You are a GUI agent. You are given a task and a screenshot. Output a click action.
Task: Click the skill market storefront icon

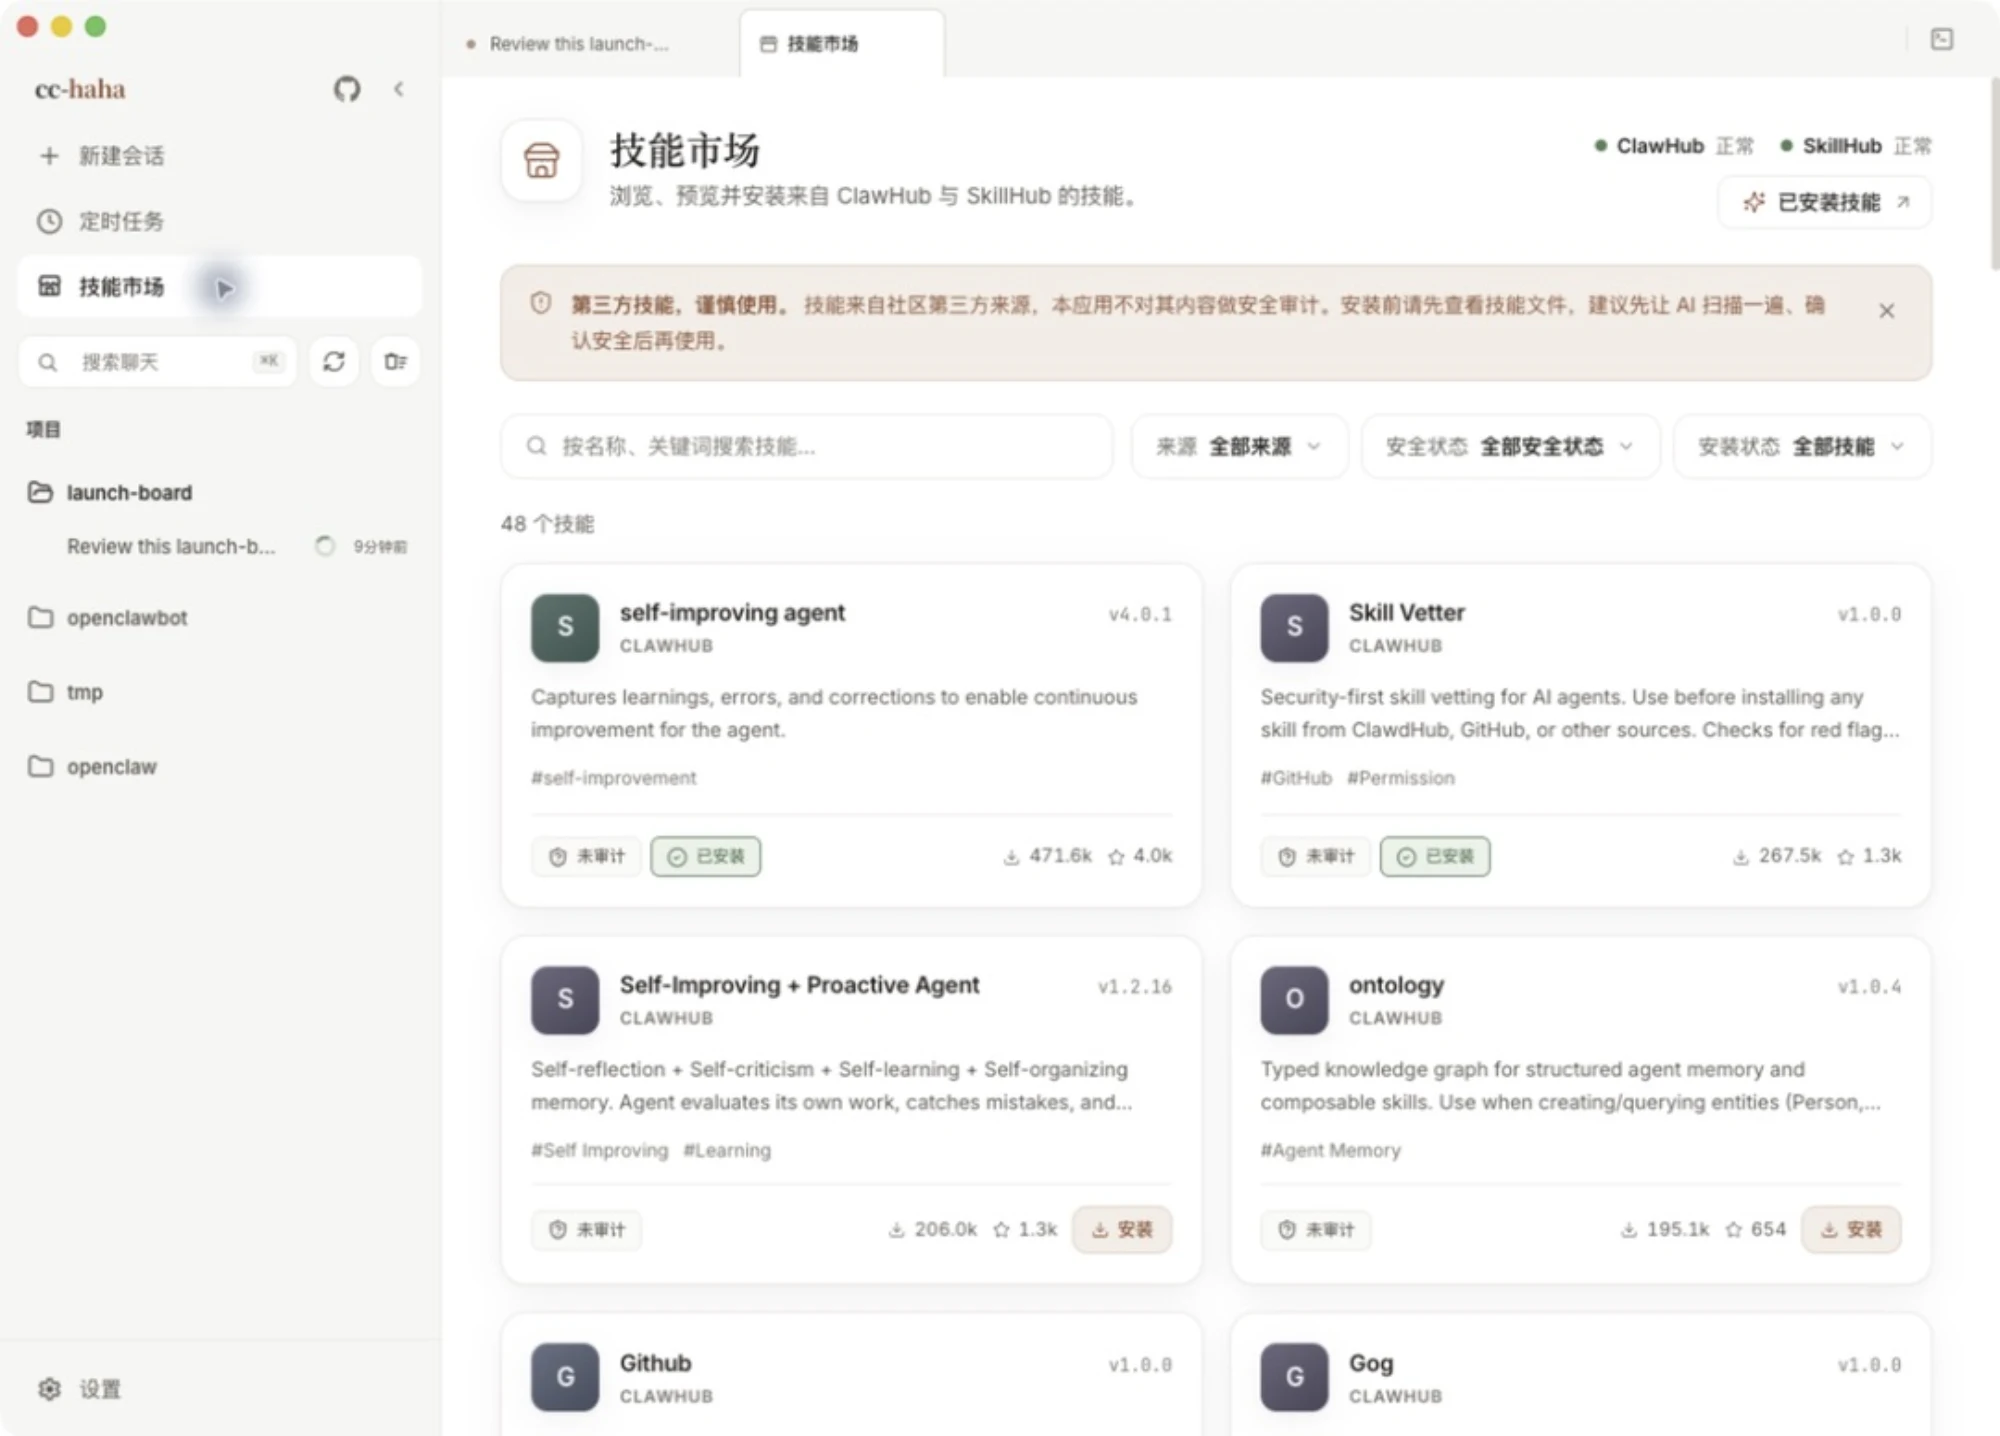542,161
